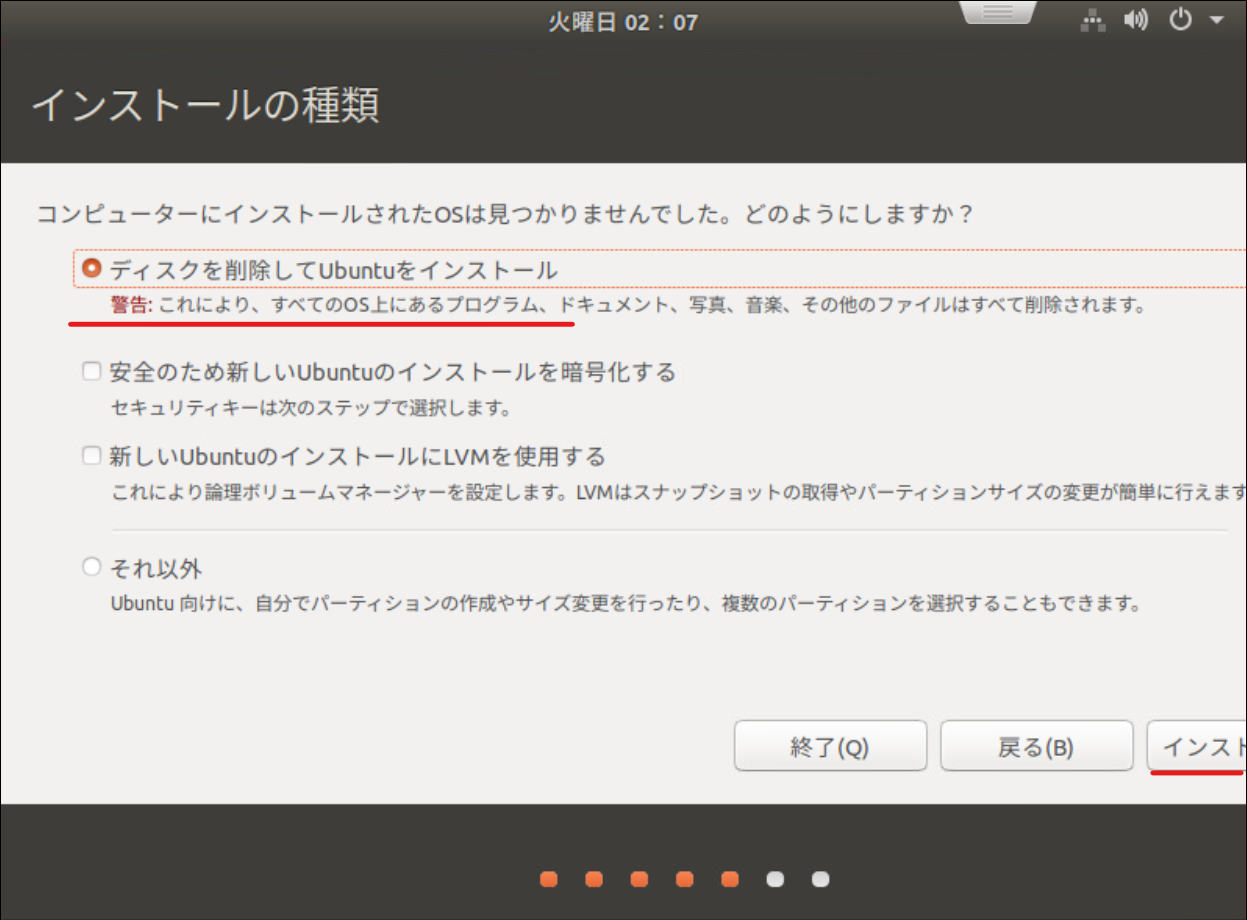Select "ディスクを削除してUbuntuをインストール" radio option
The height and width of the screenshot is (920, 1247).
tap(92, 269)
